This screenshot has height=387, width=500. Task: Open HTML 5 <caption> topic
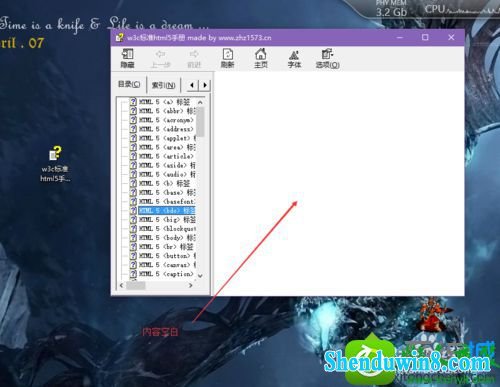tap(162, 274)
